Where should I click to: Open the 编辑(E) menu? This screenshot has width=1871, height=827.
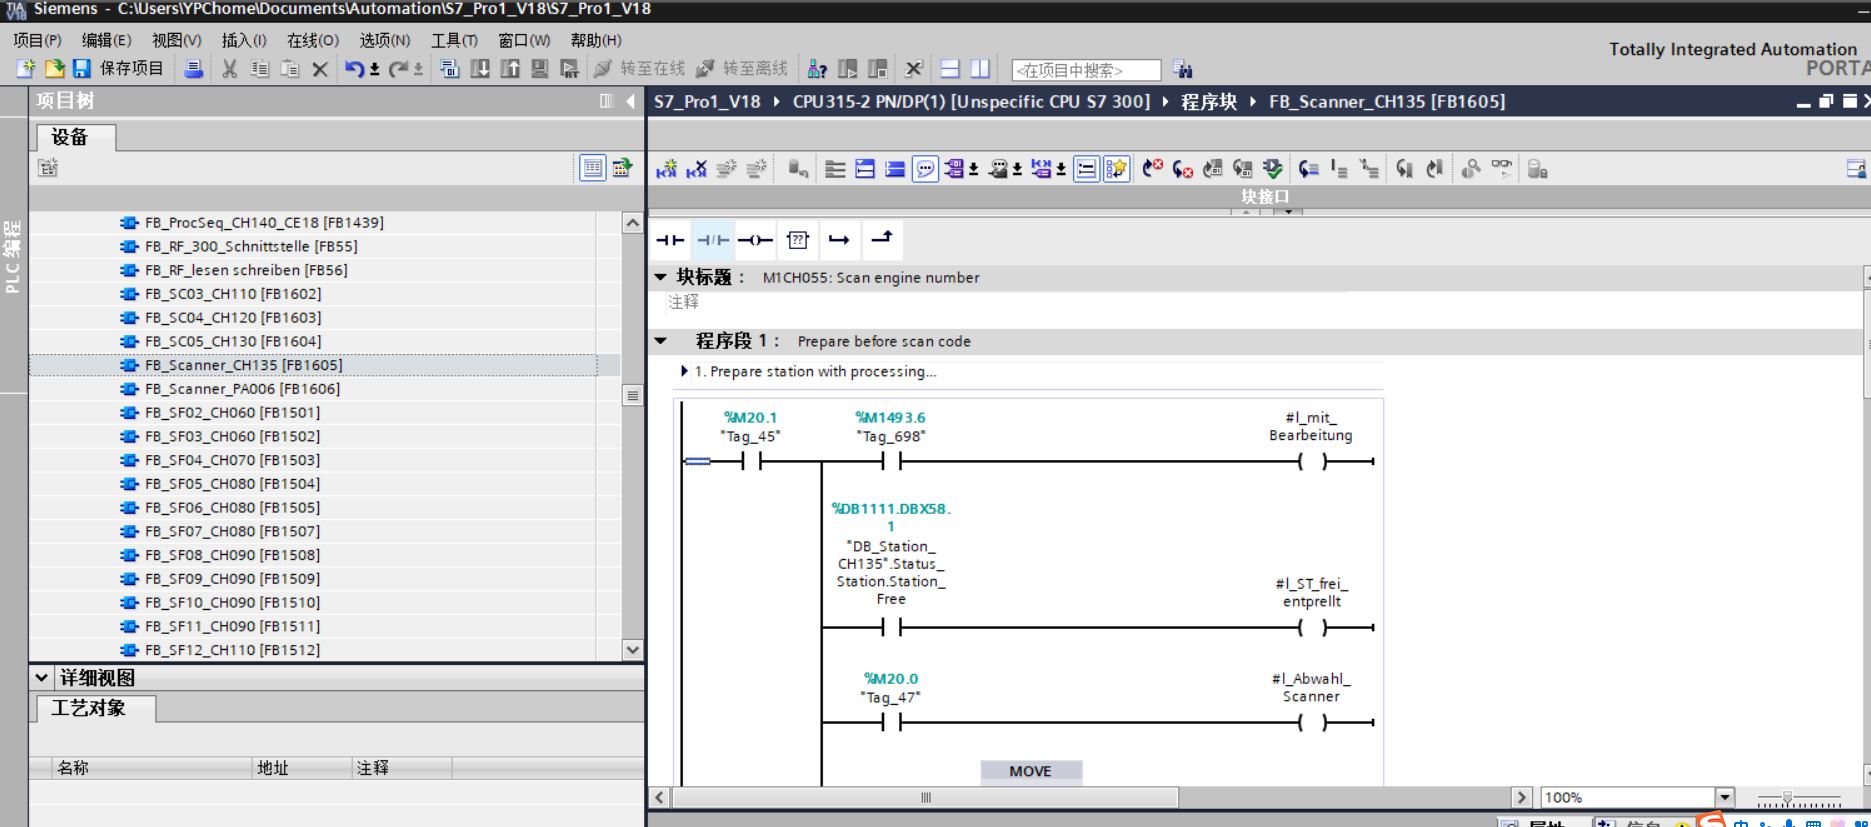pyautogui.click(x=106, y=40)
